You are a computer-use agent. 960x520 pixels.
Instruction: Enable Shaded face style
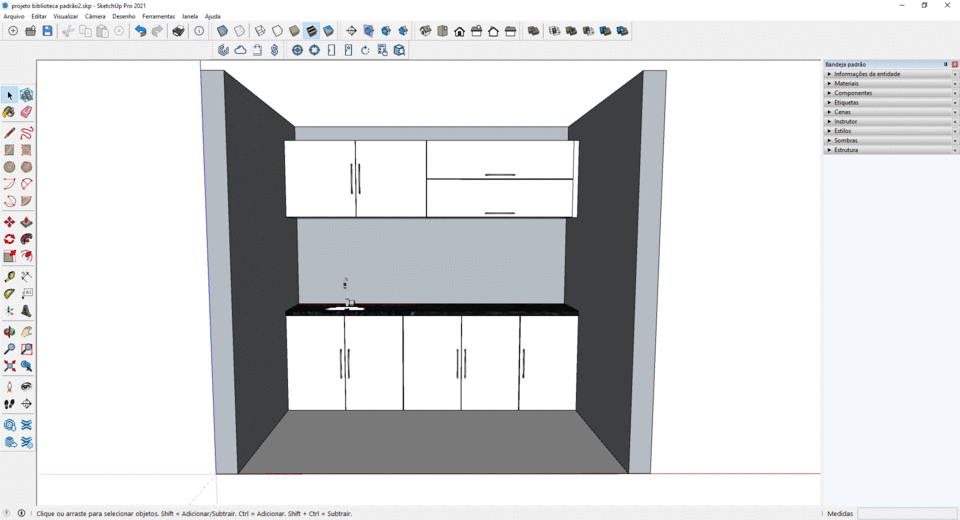(x=294, y=31)
